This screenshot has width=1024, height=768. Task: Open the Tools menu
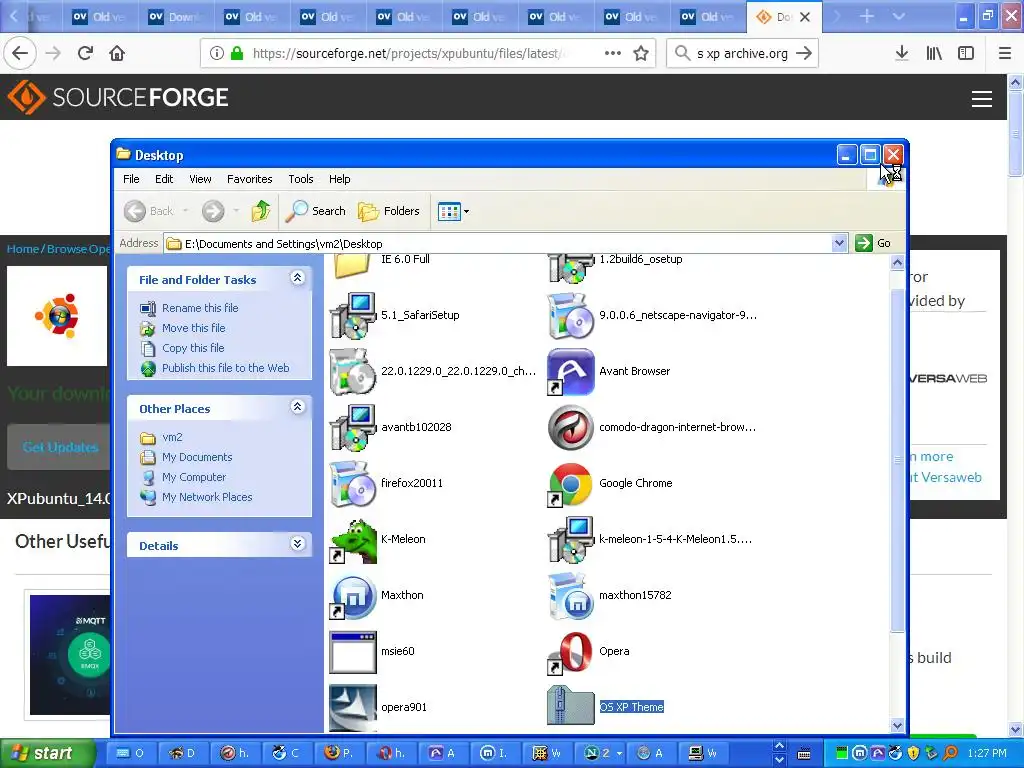301,179
